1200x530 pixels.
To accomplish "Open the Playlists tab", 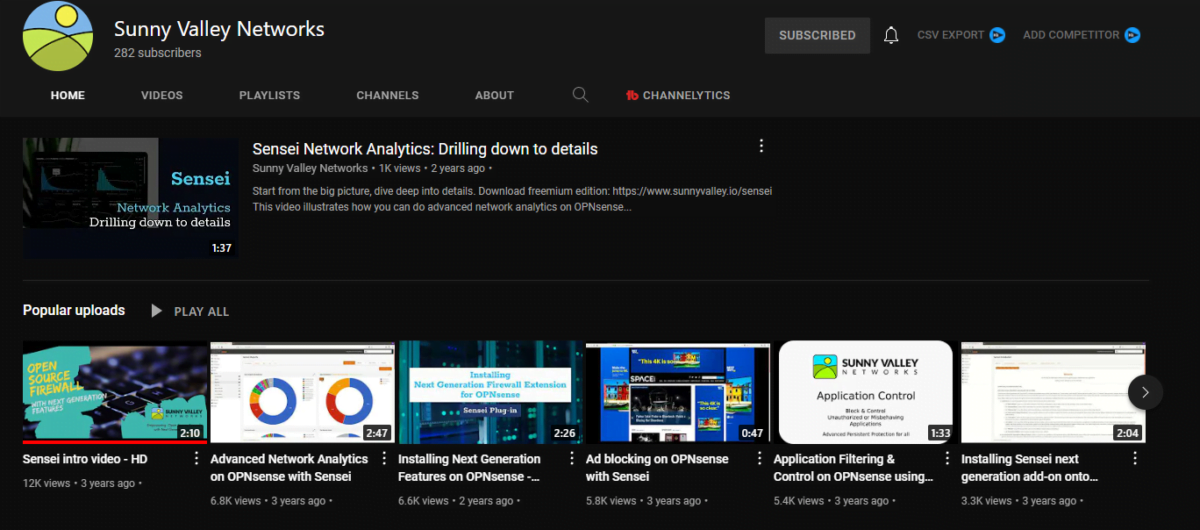I will click(x=270, y=95).
